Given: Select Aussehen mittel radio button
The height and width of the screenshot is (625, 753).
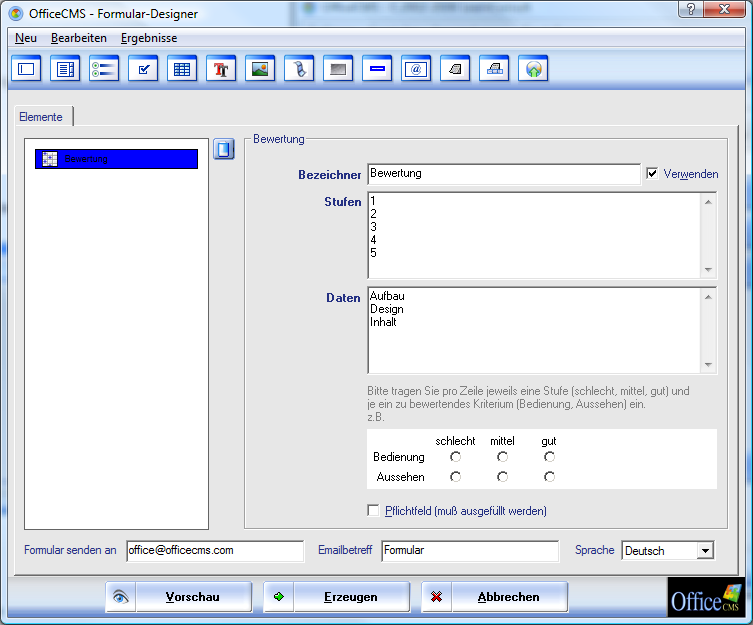Looking at the screenshot, I should [502, 477].
